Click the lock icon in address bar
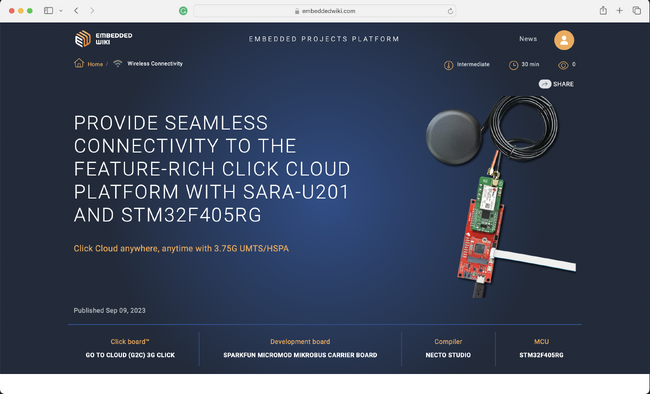Viewport: 650px width, 395px height. 297,11
